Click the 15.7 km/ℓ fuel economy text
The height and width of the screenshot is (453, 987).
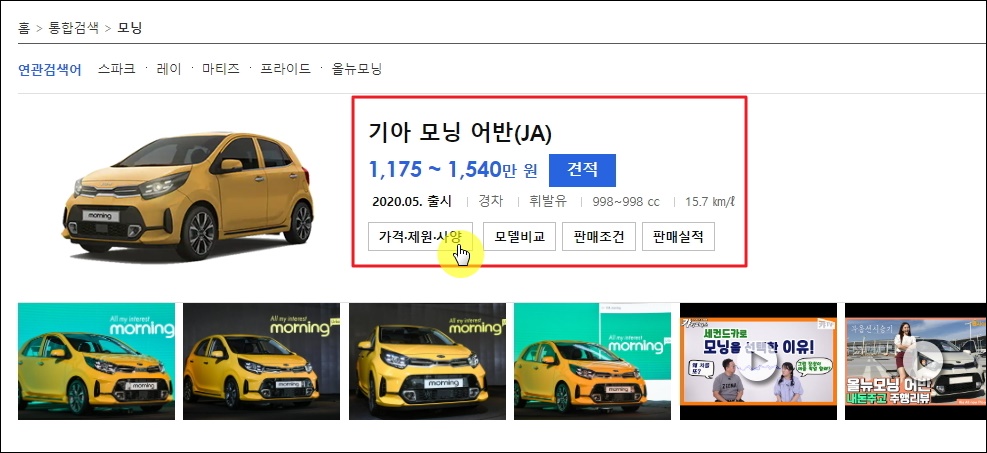(x=710, y=202)
